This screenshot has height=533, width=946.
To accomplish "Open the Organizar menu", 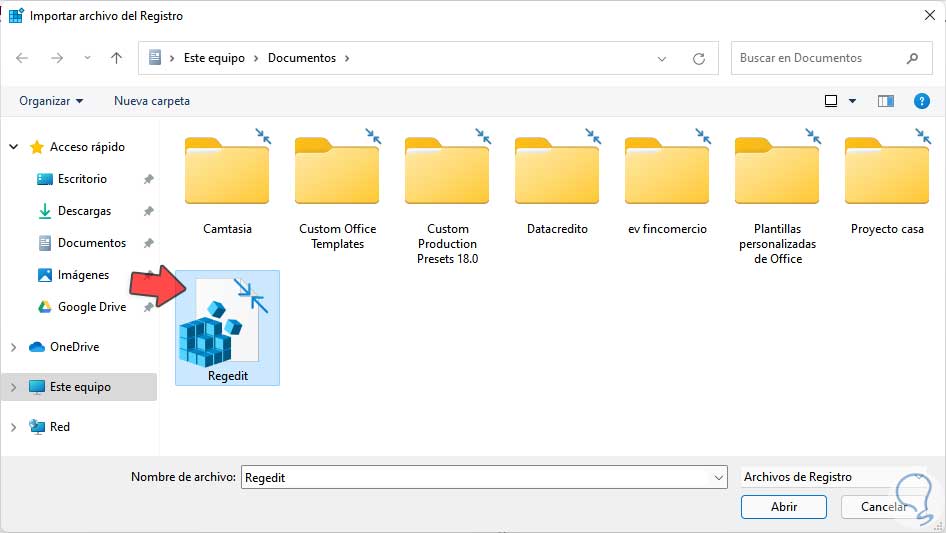I will click(x=51, y=101).
